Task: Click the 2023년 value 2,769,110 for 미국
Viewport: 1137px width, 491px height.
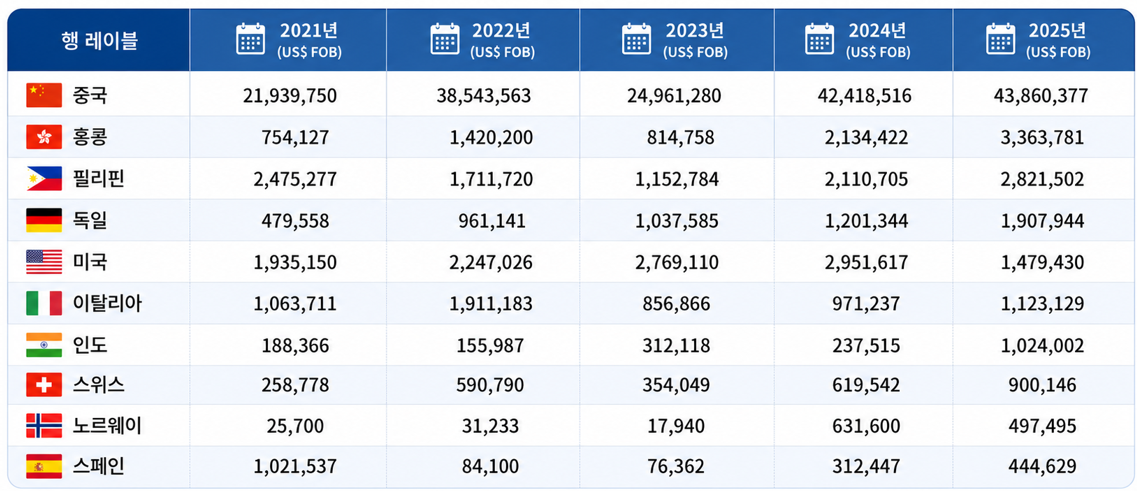Action: pyautogui.click(x=677, y=262)
